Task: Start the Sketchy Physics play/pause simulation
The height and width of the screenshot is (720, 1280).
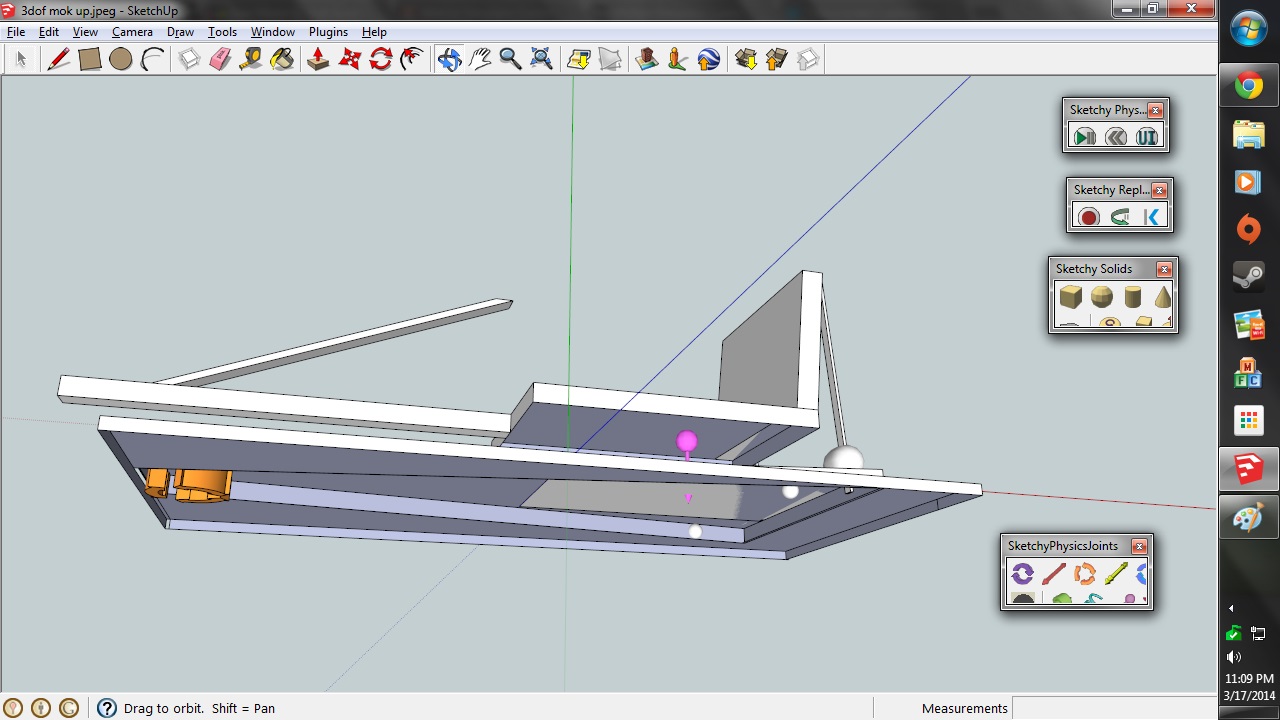Action: pos(1084,137)
